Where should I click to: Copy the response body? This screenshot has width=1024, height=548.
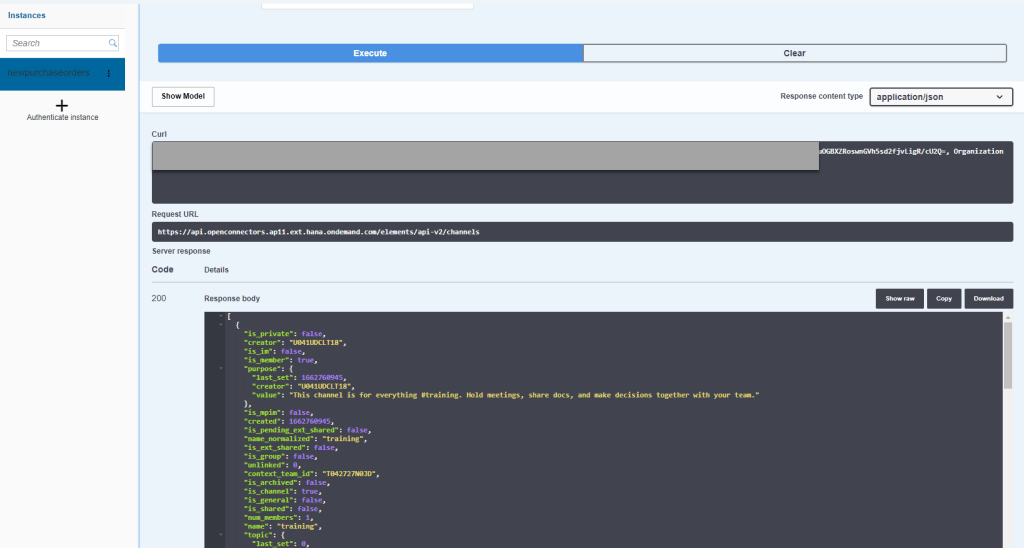pos(943,299)
